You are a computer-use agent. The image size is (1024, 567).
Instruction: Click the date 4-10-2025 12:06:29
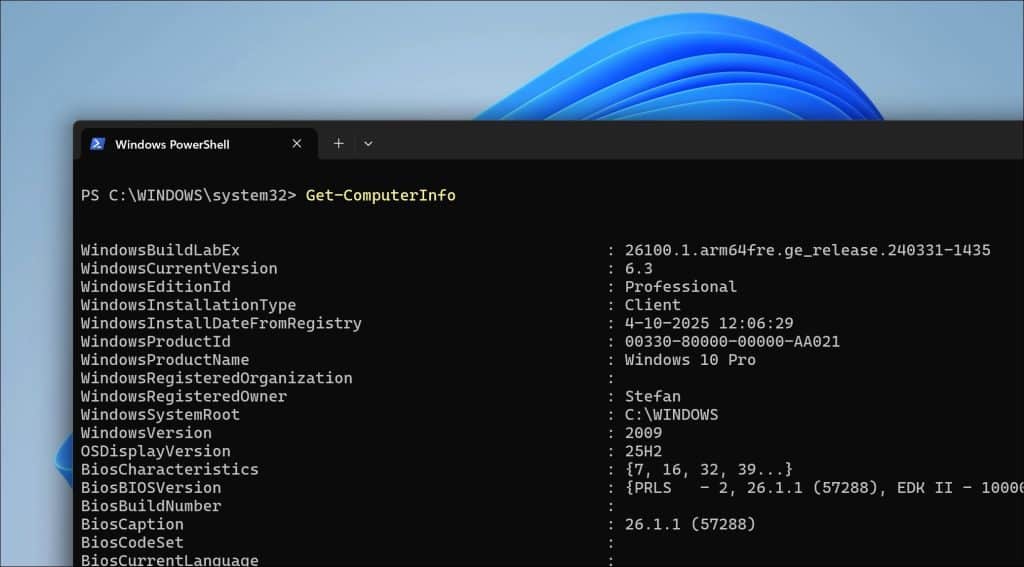(709, 323)
